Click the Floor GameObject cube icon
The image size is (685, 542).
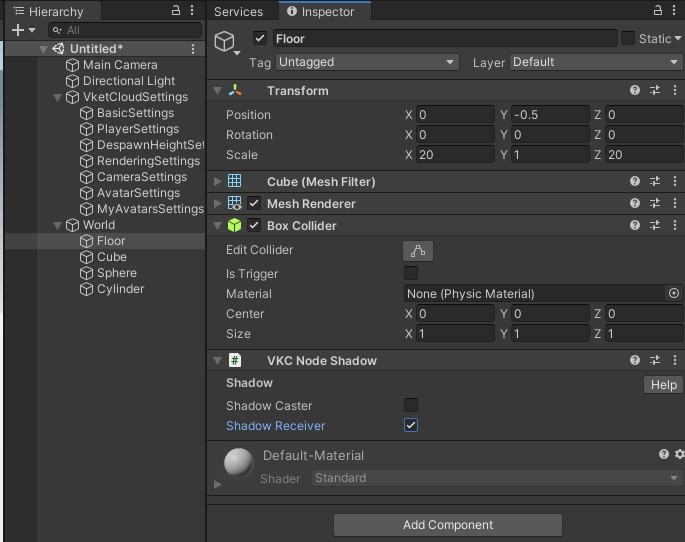click(226, 41)
